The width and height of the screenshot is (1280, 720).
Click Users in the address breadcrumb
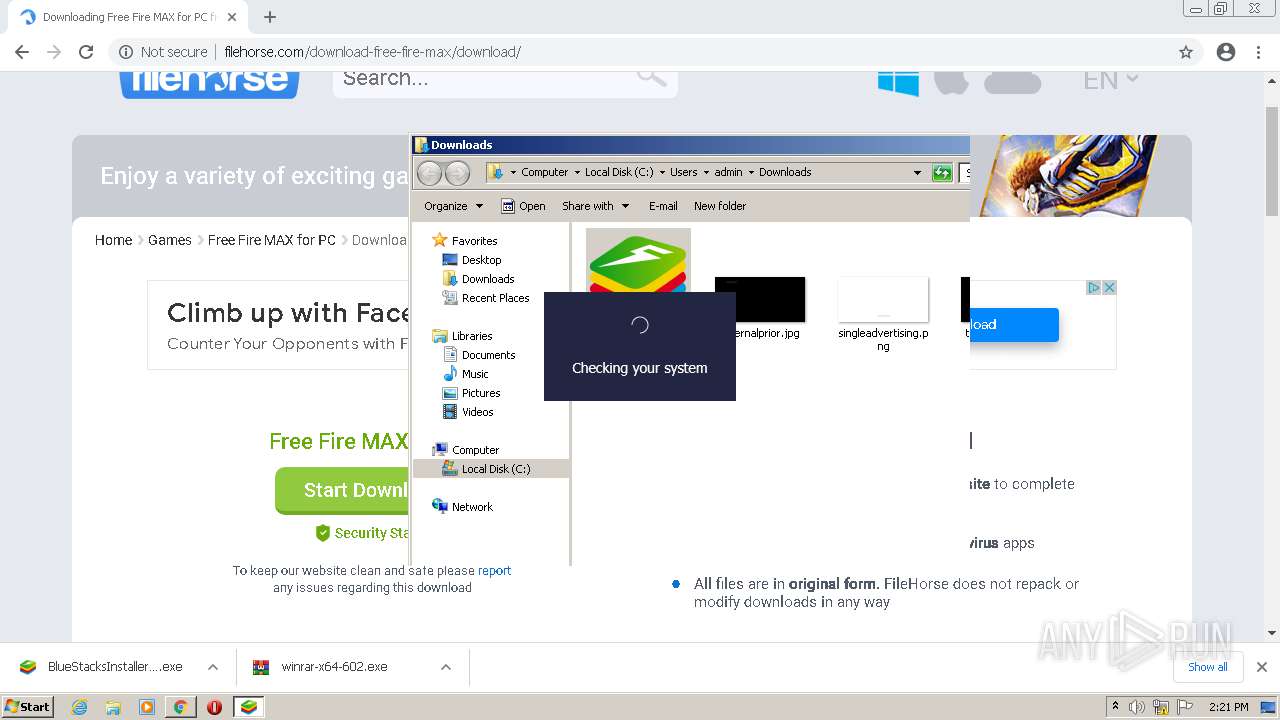[x=684, y=172]
